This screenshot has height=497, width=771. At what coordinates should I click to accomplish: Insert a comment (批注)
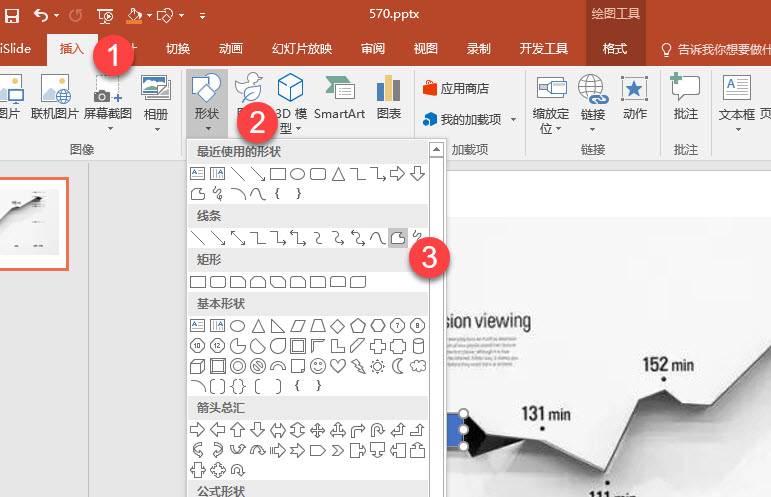(685, 97)
